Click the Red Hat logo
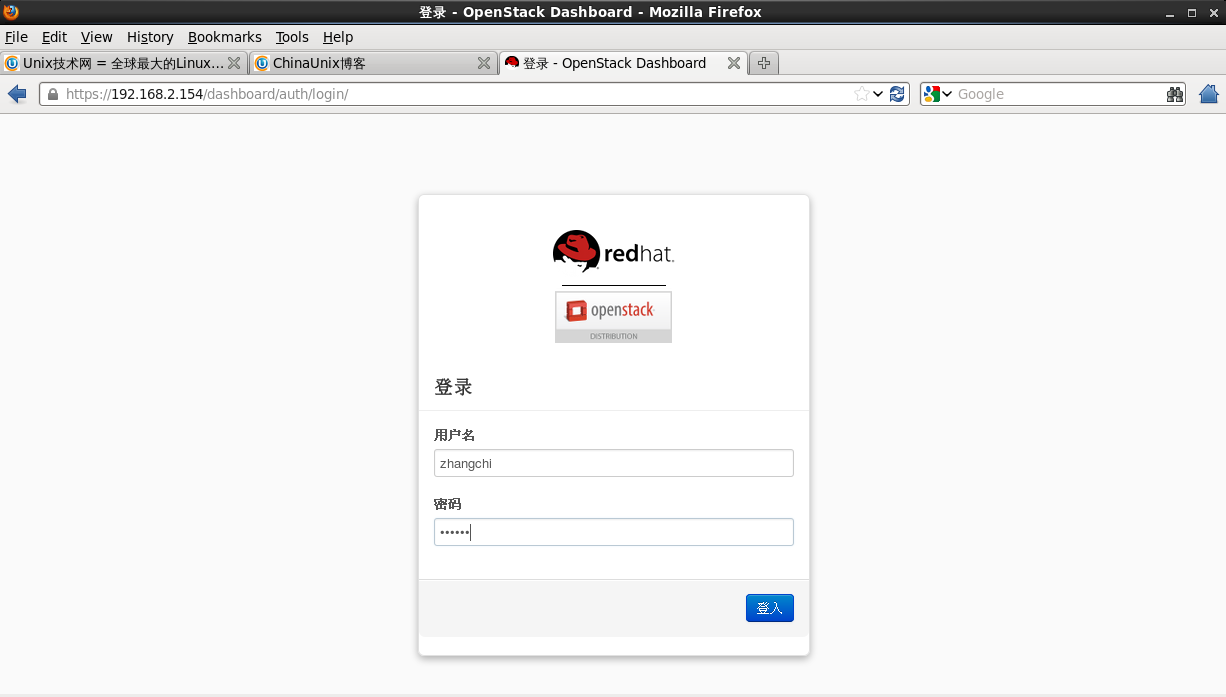This screenshot has width=1226, height=697. point(613,252)
